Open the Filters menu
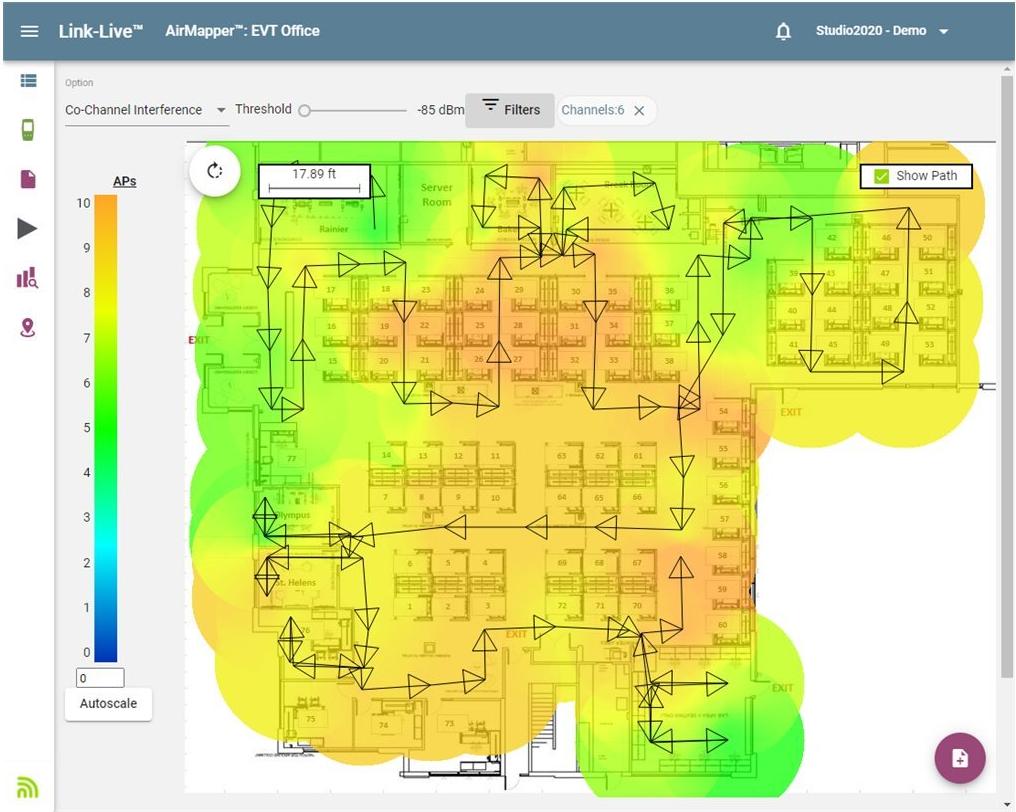 (510, 110)
